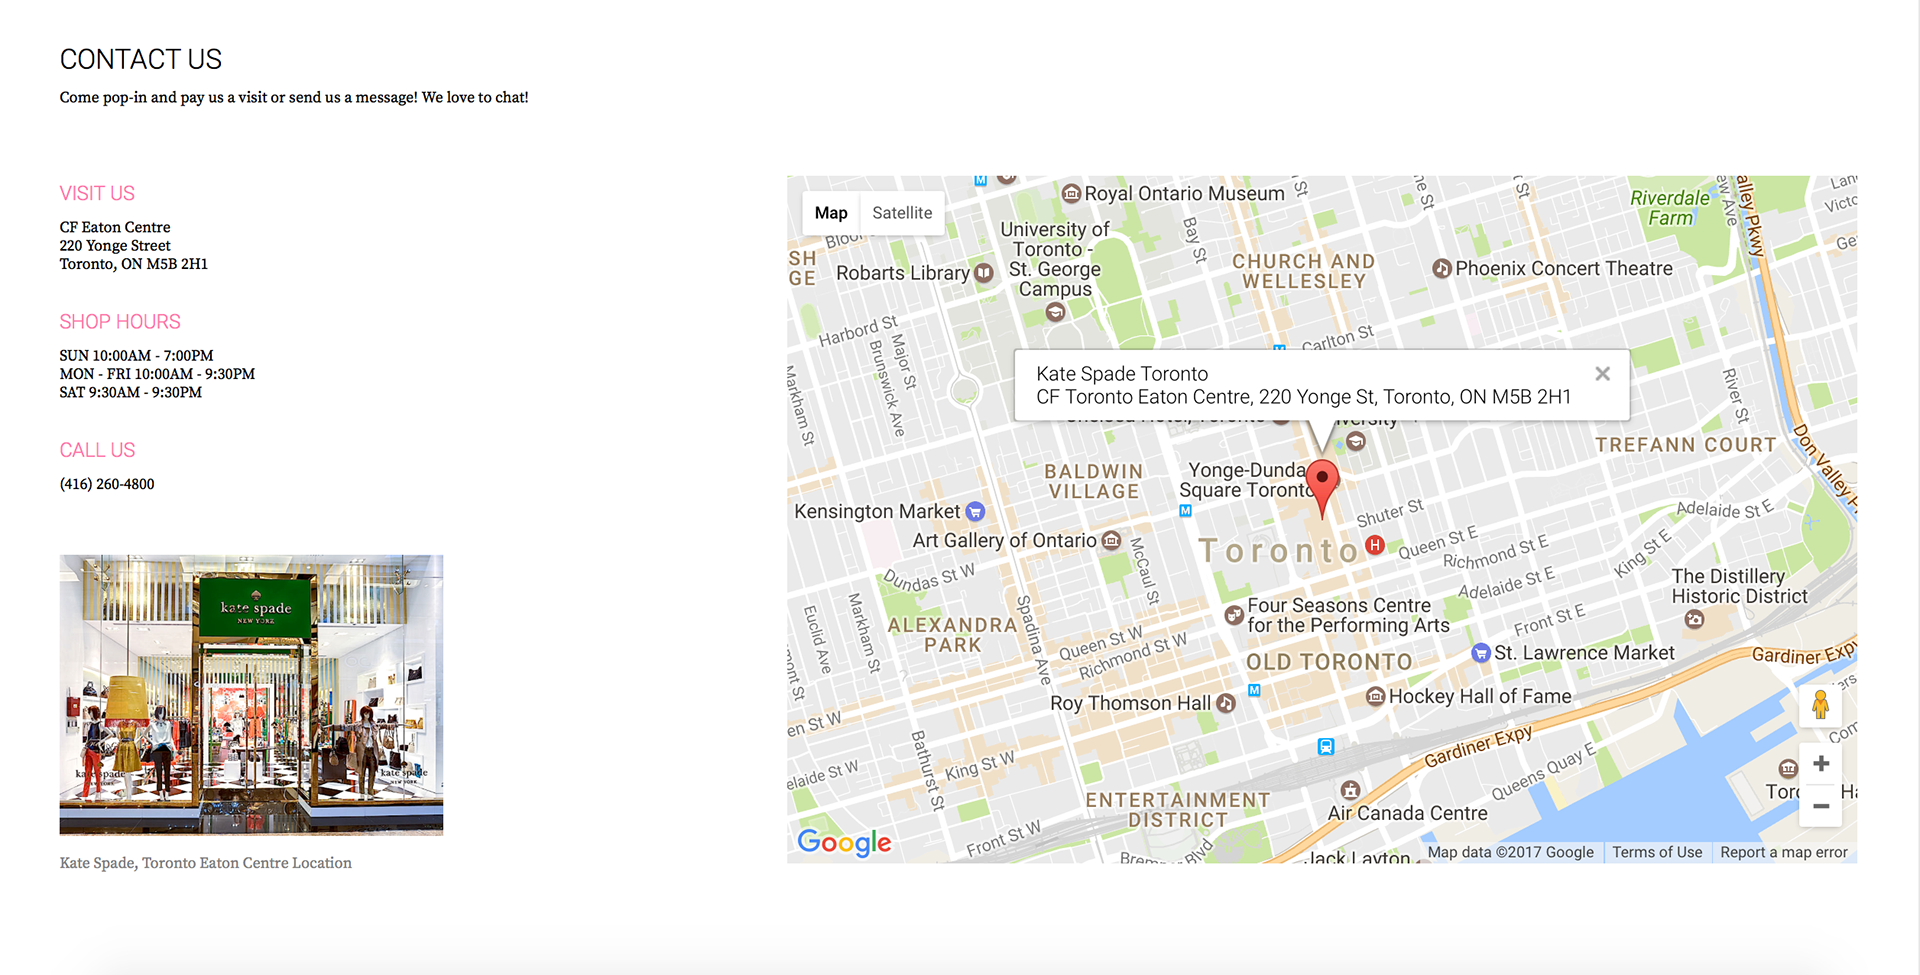
Task: Click the 'SAT 9:30AM - 9:30PM' hours line
Action: [x=131, y=392]
